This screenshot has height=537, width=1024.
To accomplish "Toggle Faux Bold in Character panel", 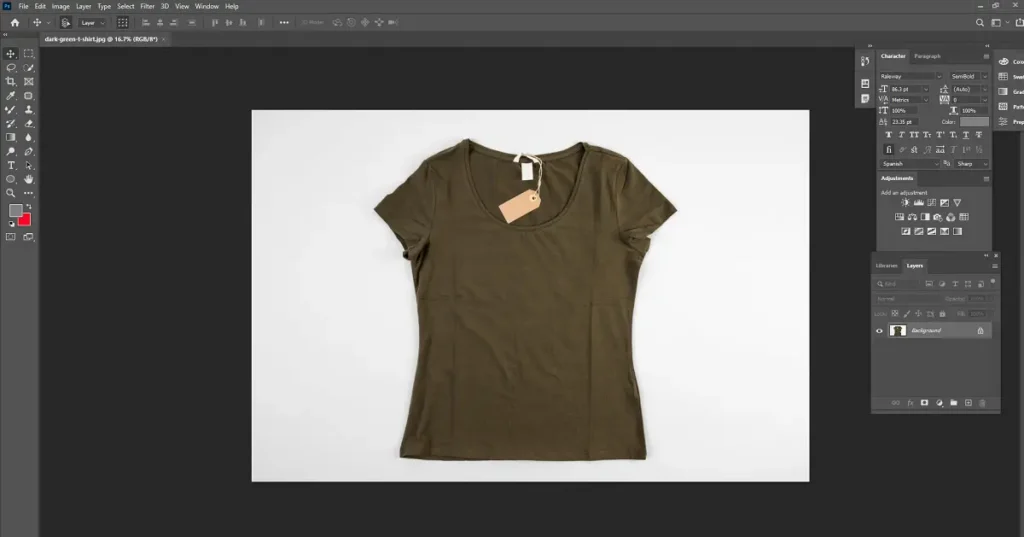I will click(888, 135).
